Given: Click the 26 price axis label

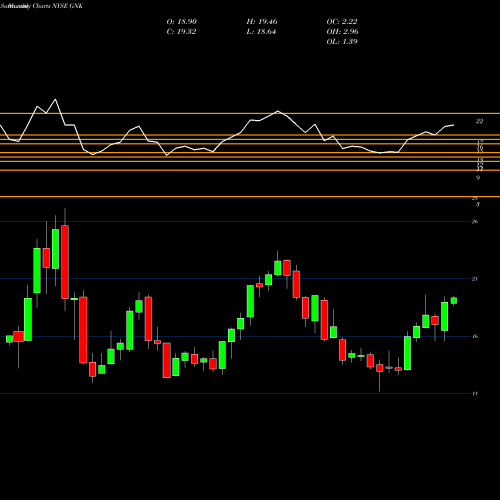Looking at the screenshot, I should tap(475, 221).
